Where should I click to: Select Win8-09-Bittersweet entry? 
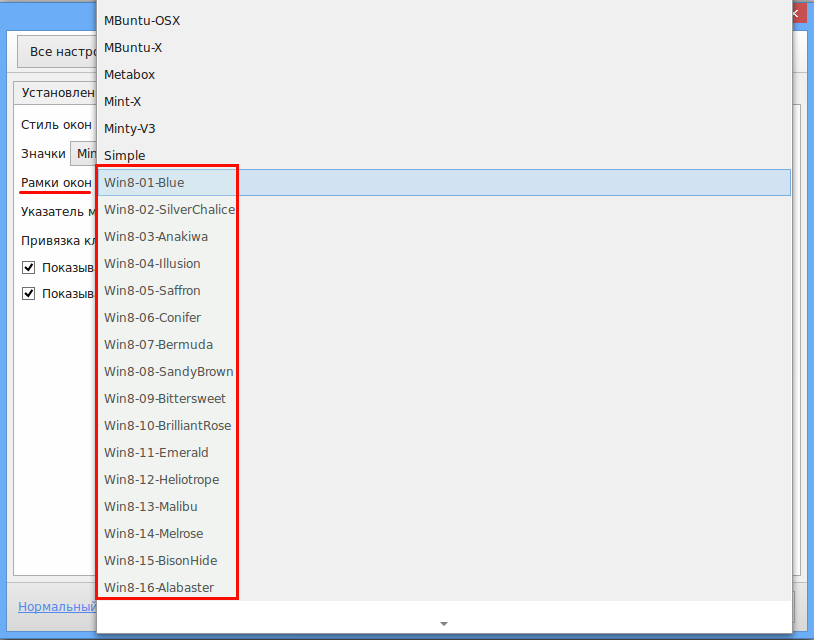[x=444, y=399]
